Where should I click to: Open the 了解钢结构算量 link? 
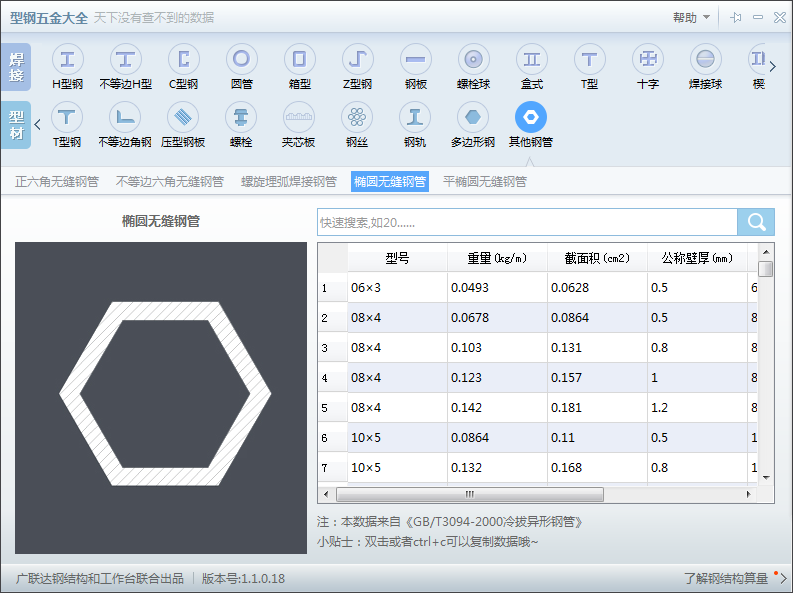(x=727, y=578)
